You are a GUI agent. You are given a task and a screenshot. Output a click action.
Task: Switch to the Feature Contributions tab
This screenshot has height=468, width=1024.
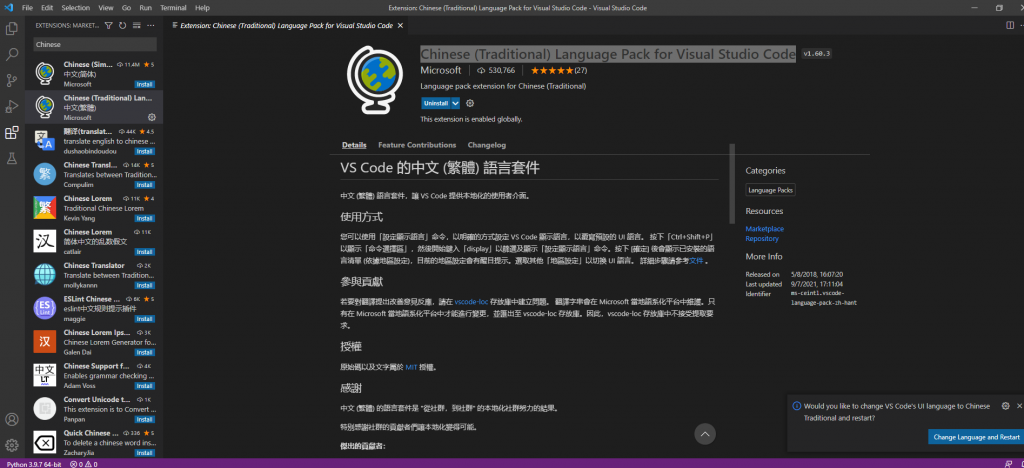pyautogui.click(x=417, y=145)
